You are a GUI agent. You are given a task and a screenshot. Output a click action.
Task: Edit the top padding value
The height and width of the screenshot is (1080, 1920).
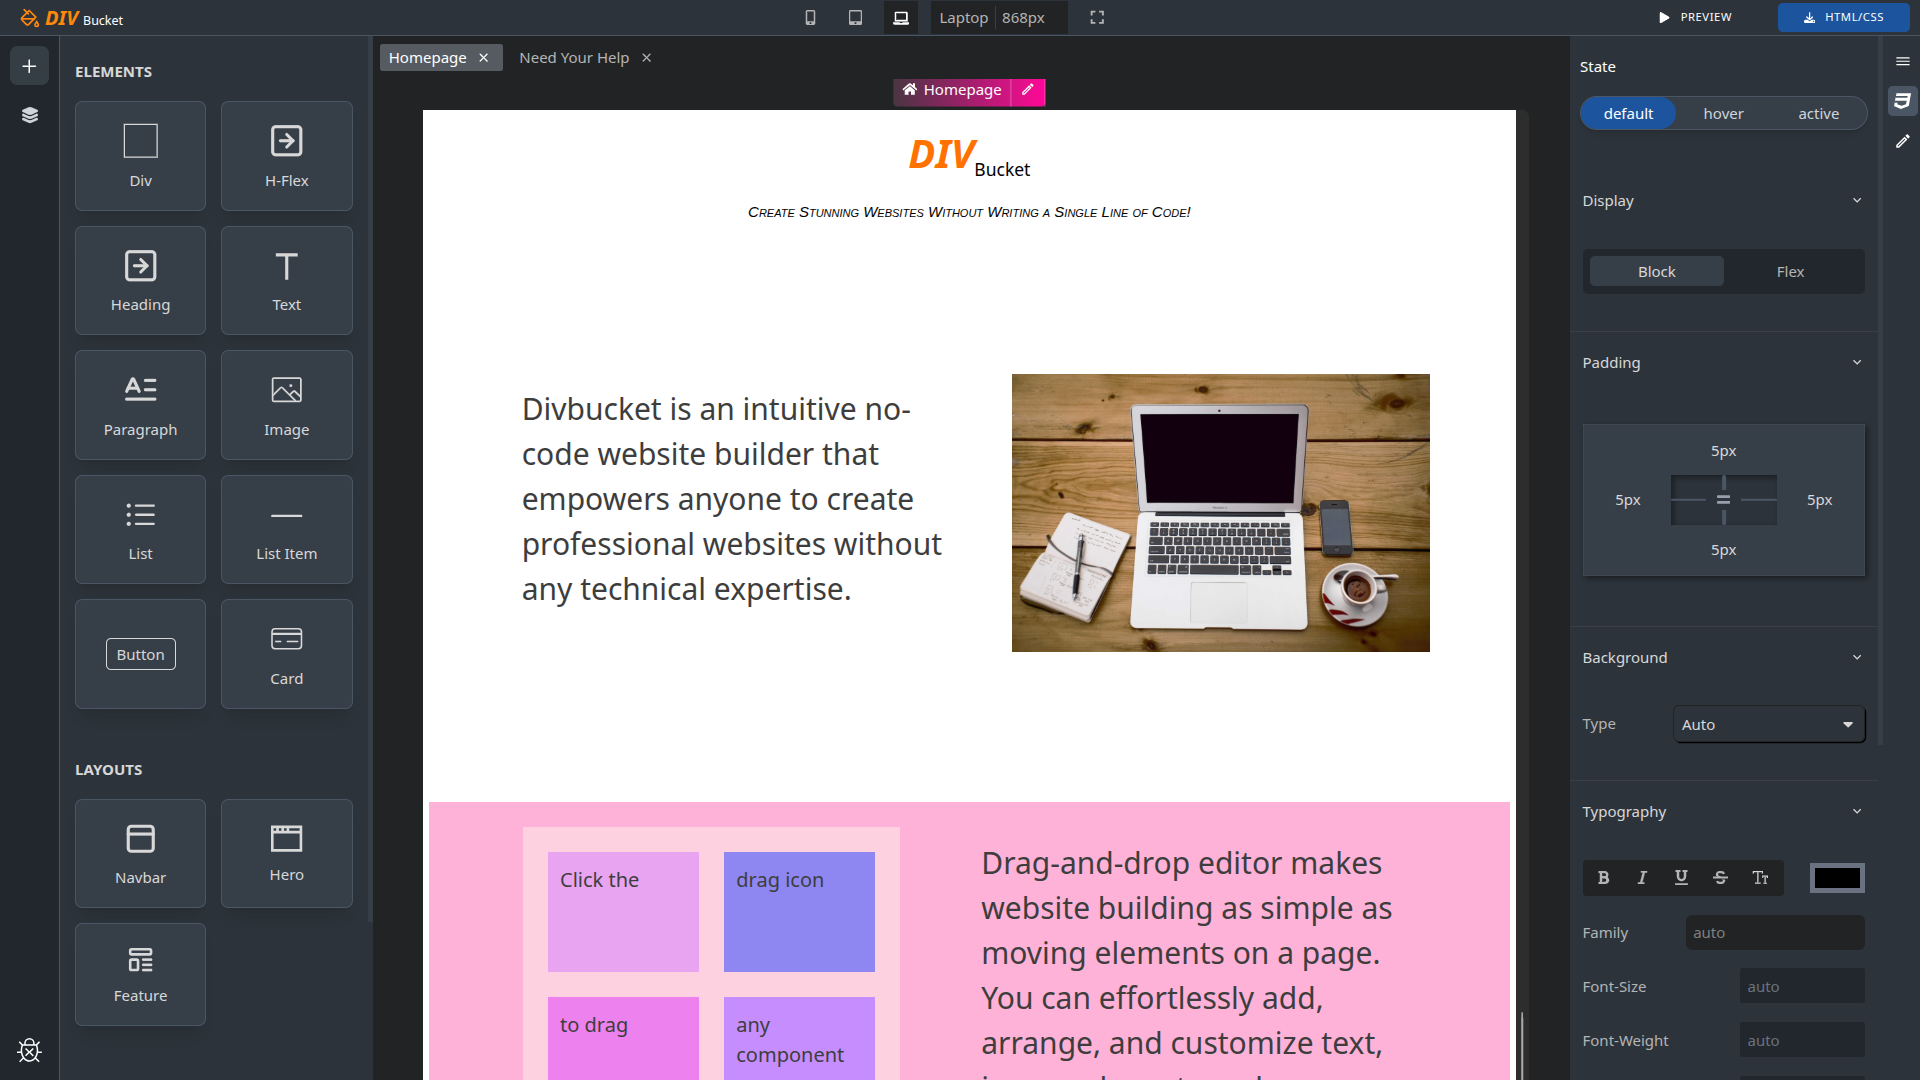point(1723,451)
